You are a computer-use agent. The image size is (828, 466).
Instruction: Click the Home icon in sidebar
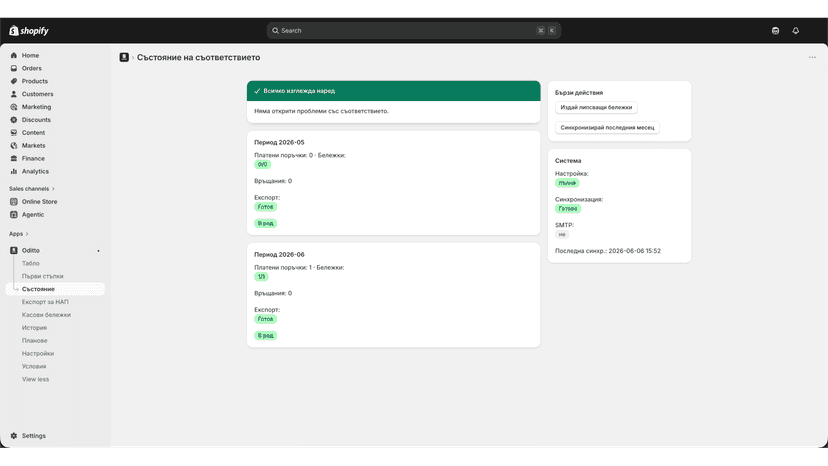(x=14, y=55)
